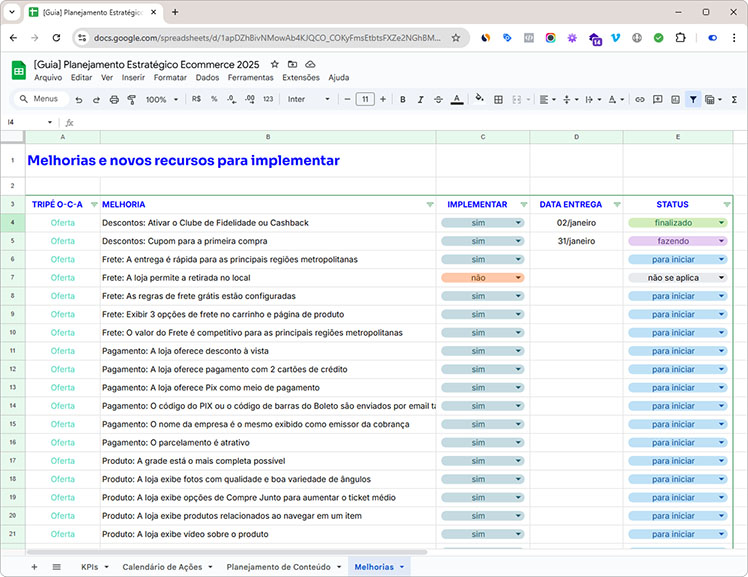The height and width of the screenshot is (577, 748).
Task: Open the name box dropdown arrow
Action: (x=50, y=123)
